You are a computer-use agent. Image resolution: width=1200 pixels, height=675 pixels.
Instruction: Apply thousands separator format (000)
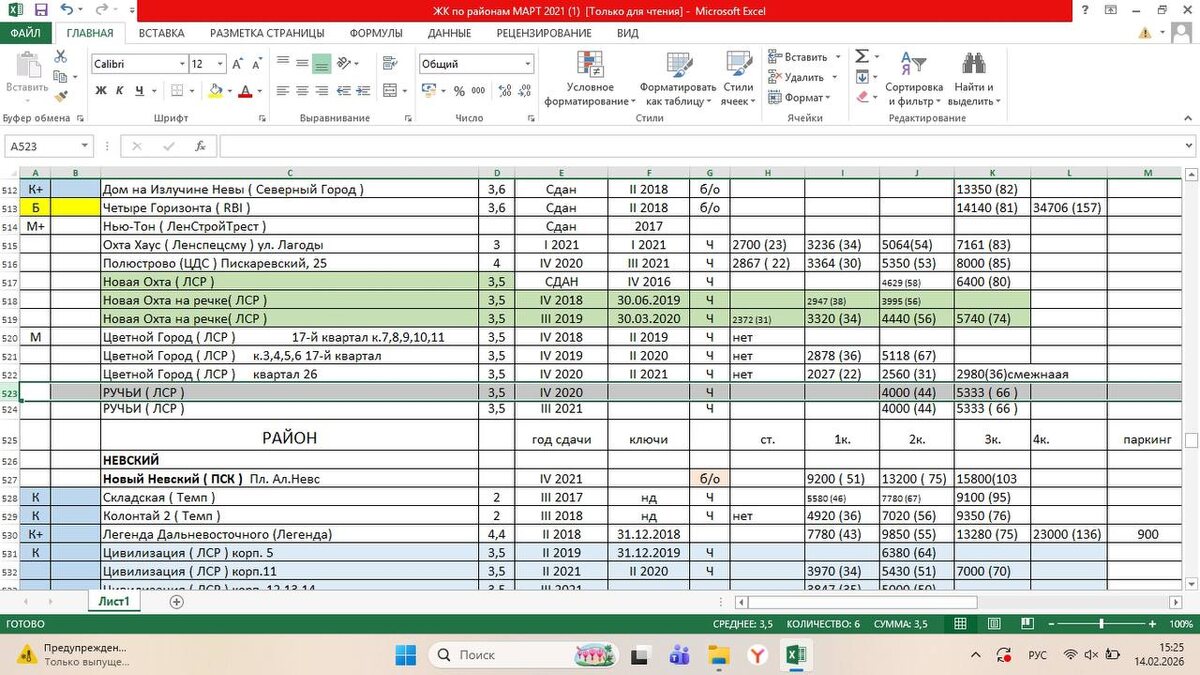click(478, 91)
